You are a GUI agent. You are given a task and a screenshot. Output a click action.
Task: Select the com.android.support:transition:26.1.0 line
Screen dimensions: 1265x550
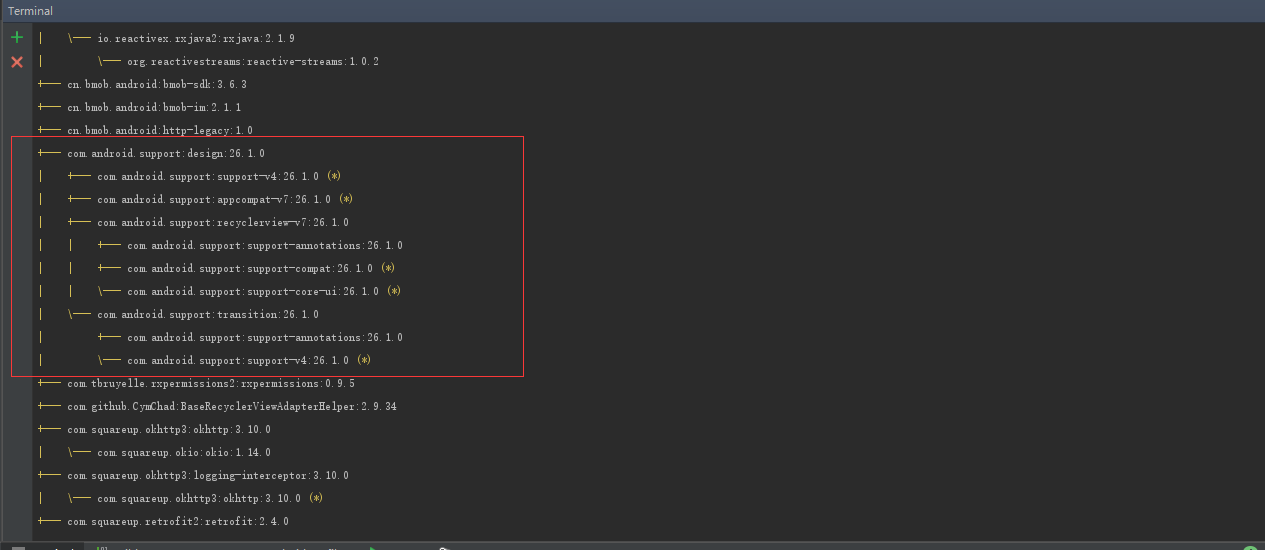(208, 314)
